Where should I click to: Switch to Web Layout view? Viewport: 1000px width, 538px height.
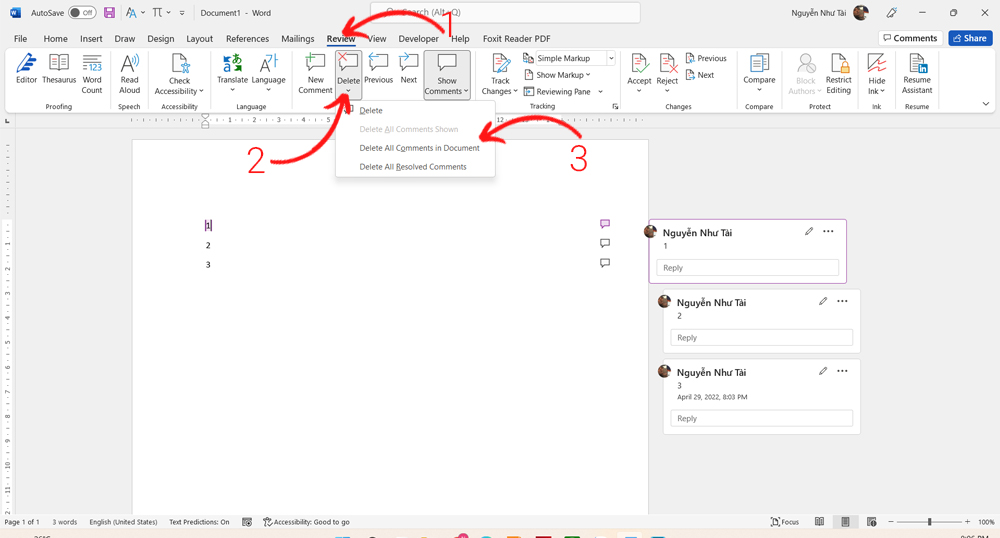(x=871, y=522)
